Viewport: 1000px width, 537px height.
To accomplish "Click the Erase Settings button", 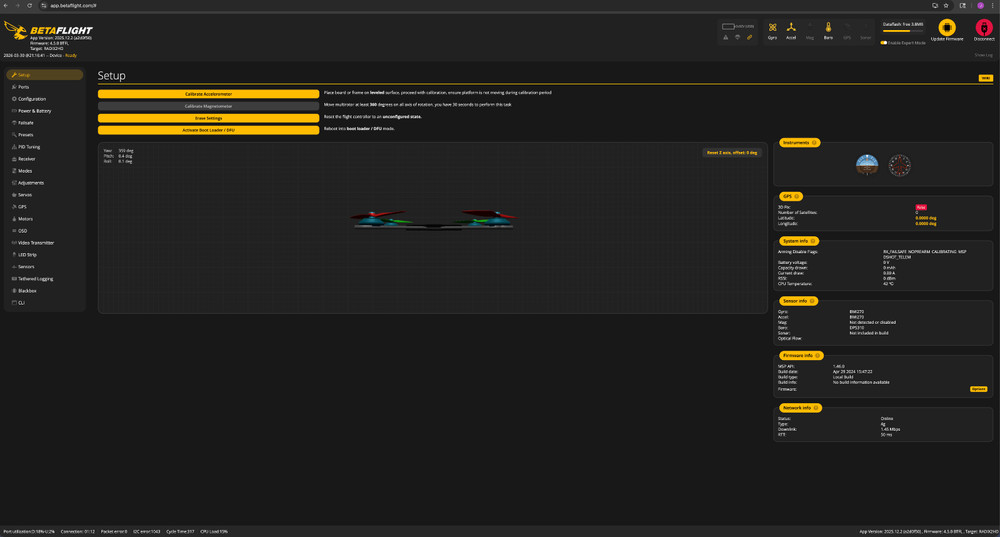I will [x=208, y=118].
